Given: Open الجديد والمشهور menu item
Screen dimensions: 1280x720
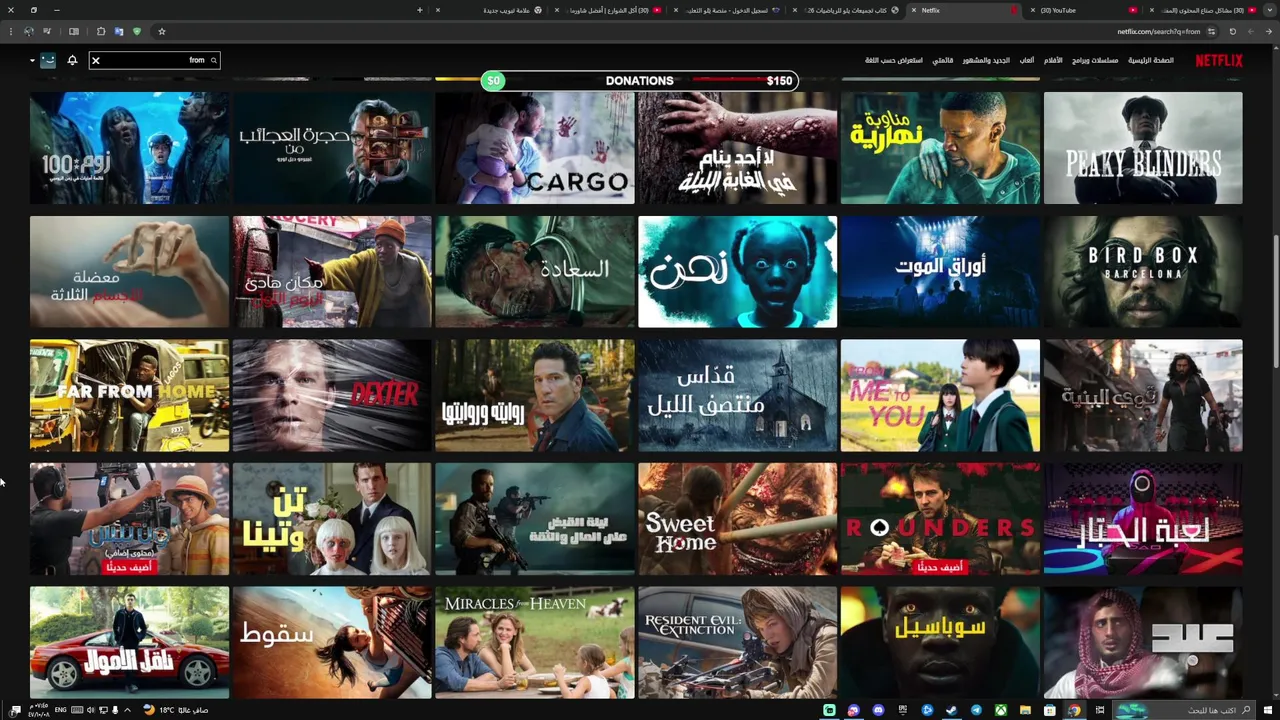Looking at the screenshot, I should 986,60.
